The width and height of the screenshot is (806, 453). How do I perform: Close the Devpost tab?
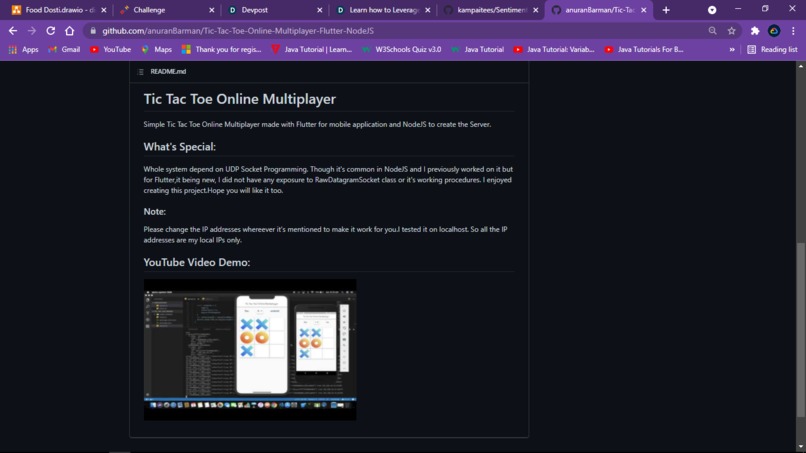tap(320, 10)
